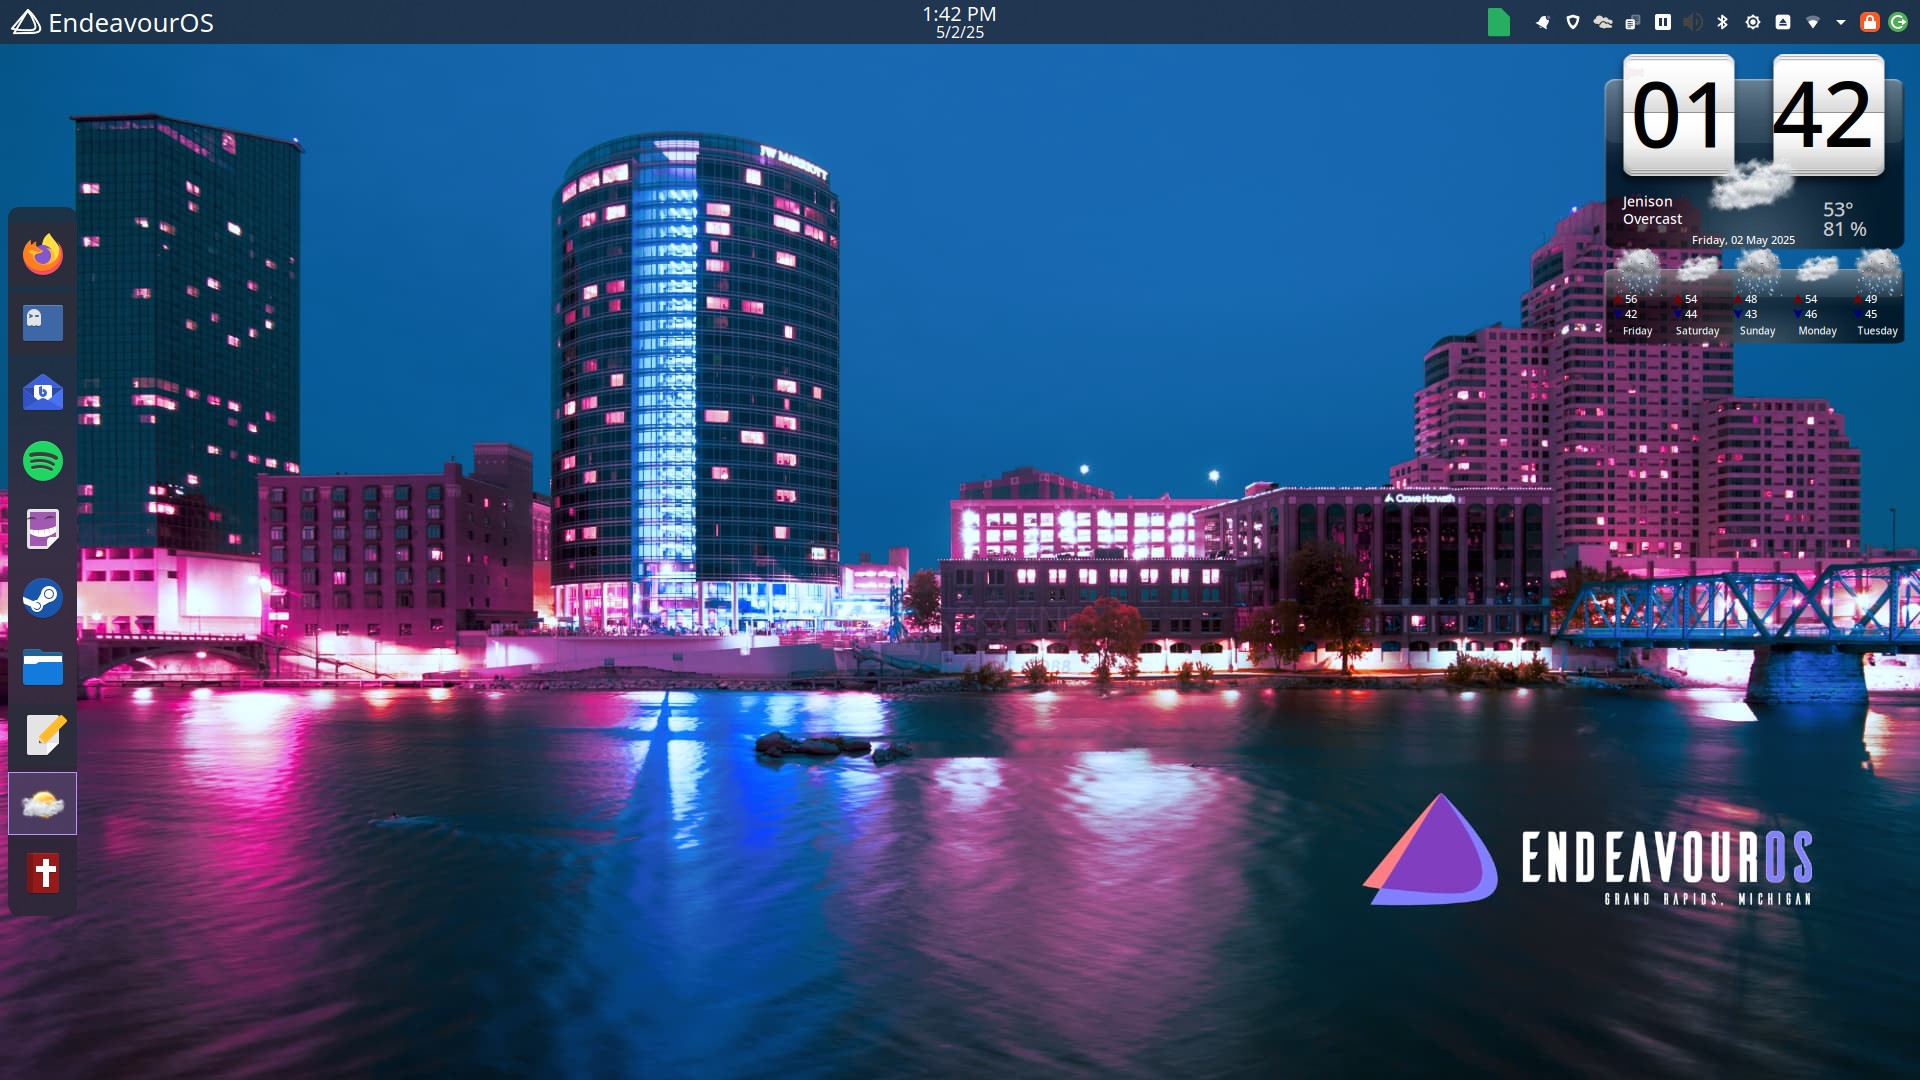Open the notes app with pencil icon
Viewport: 1920px width, 1080px height.
[x=43, y=735]
